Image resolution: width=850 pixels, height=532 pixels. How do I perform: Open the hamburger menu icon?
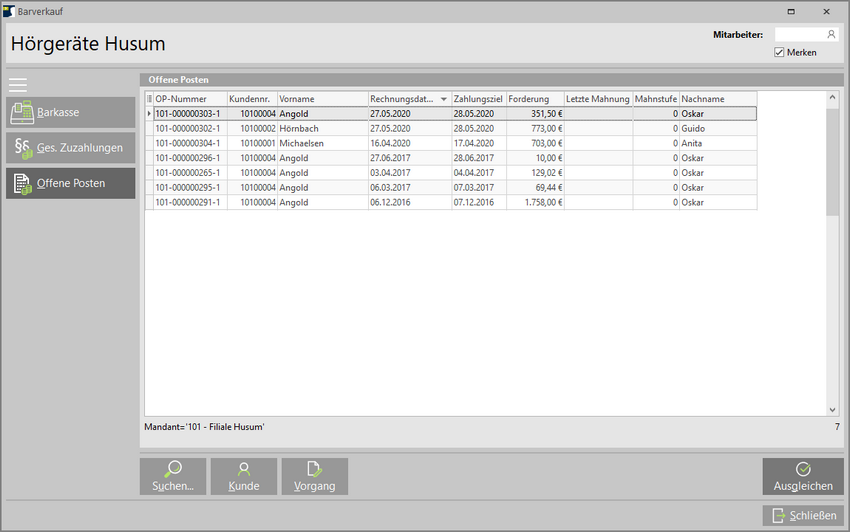pyautogui.click(x=18, y=84)
